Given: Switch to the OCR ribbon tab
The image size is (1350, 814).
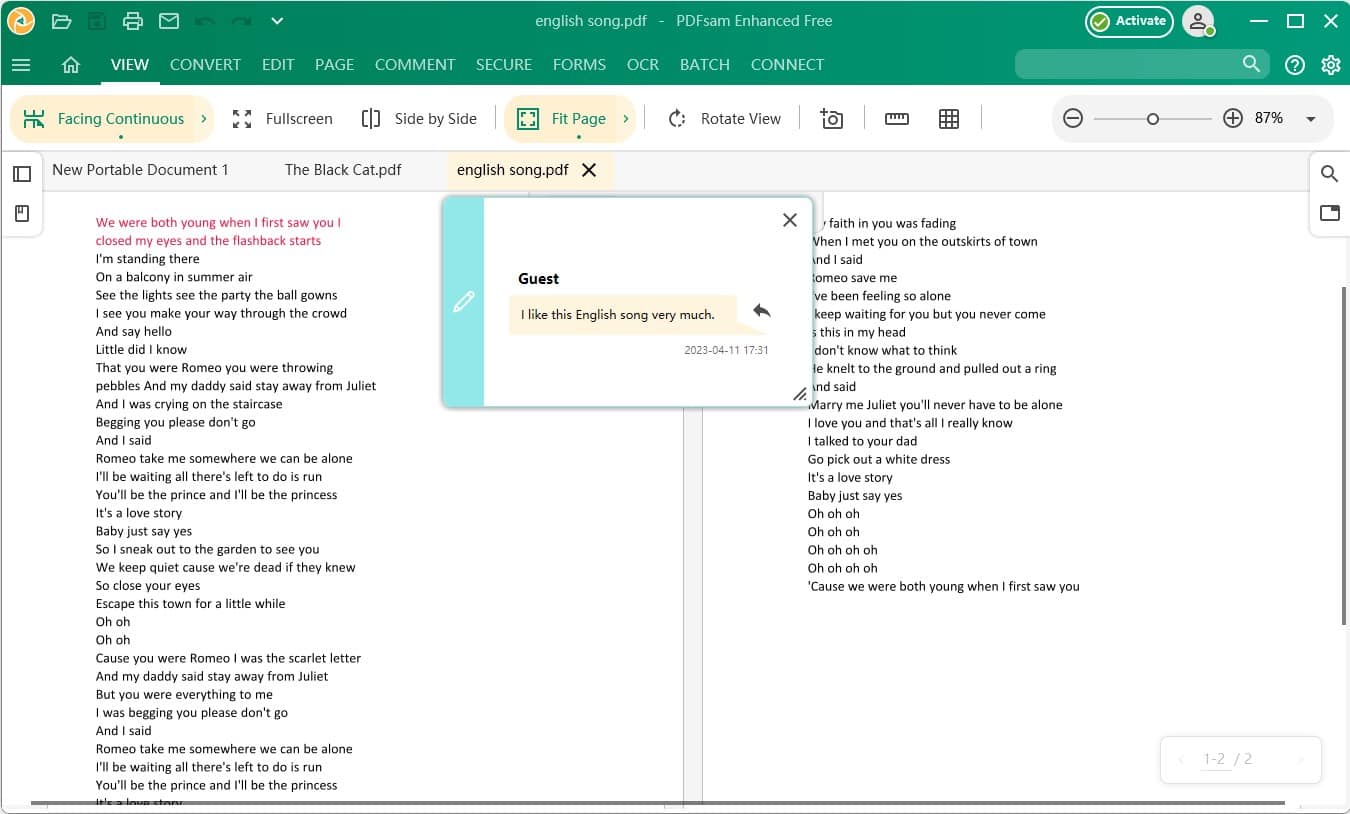Looking at the screenshot, I should (x=642, y=64).
